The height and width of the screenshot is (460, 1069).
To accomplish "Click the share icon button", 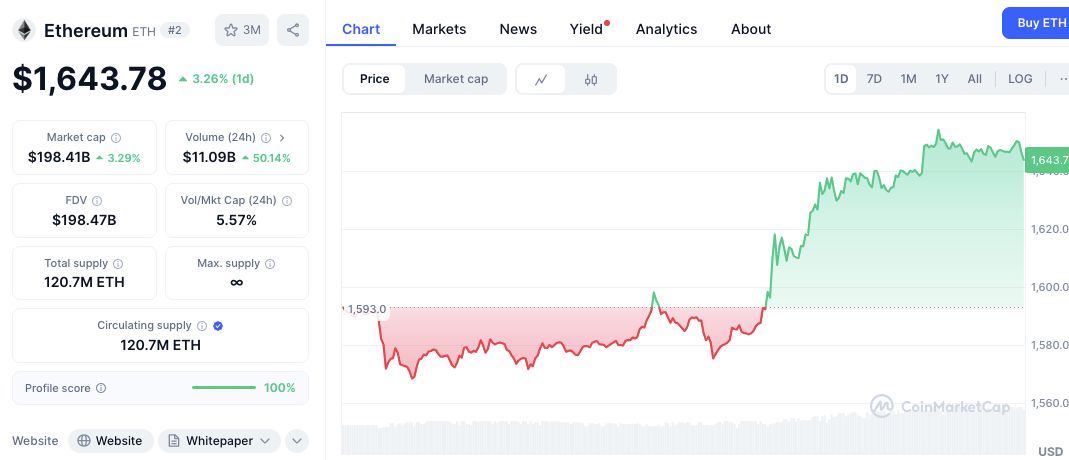I will coord(293,30).
